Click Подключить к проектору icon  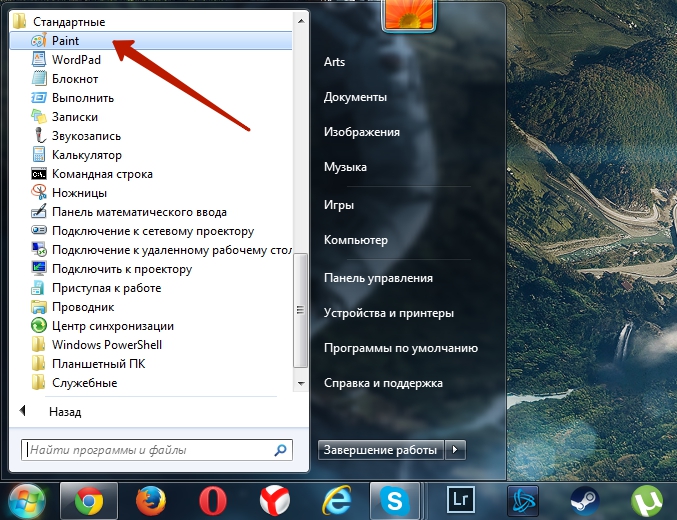[39, 269]
